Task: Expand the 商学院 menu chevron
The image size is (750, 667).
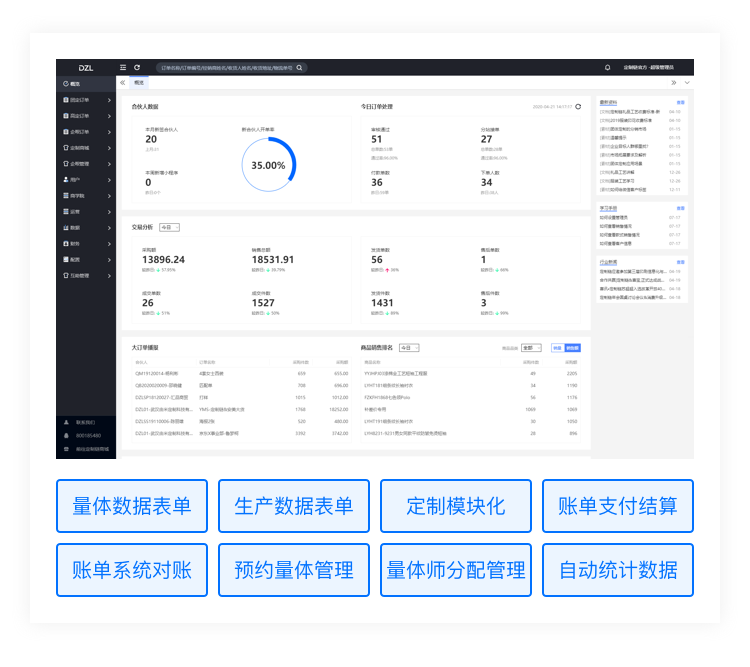Action: (x=110, y=196)
